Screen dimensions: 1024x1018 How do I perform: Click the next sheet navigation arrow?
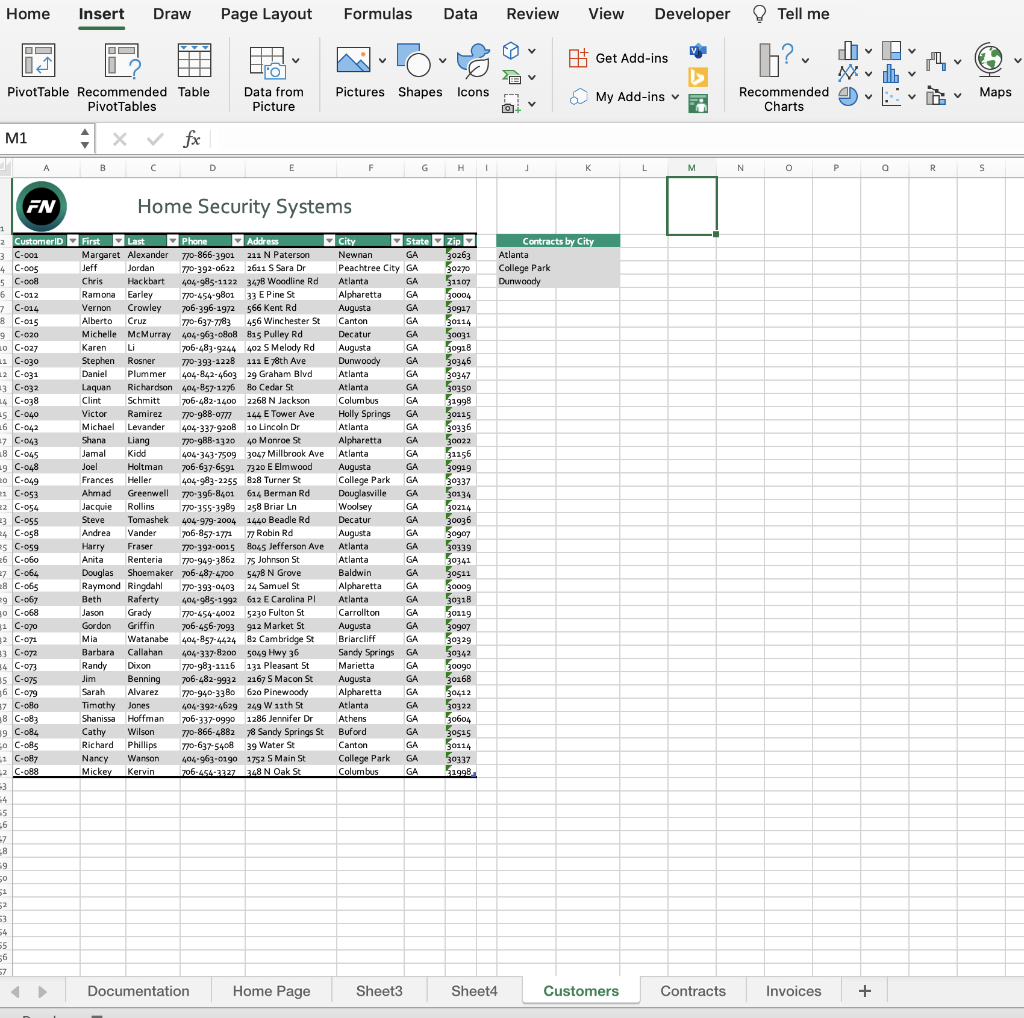tap(42, 991)
